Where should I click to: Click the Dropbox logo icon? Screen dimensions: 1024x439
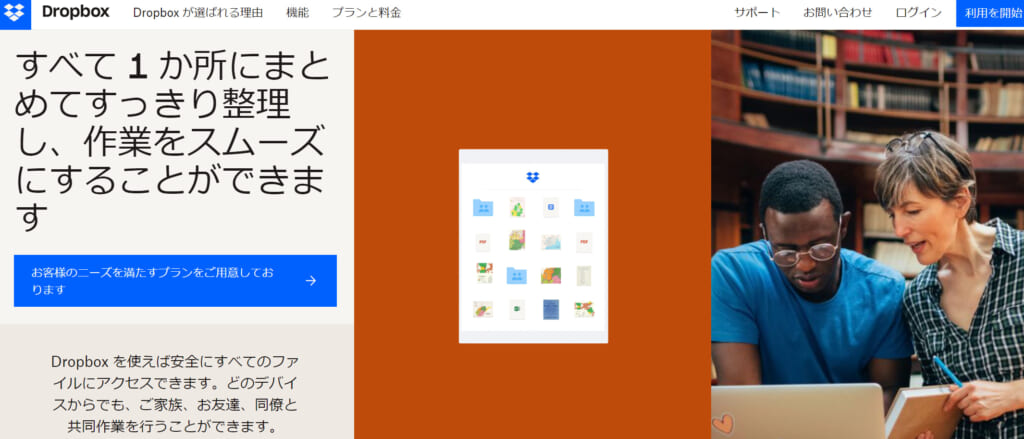tap(15, 12)
